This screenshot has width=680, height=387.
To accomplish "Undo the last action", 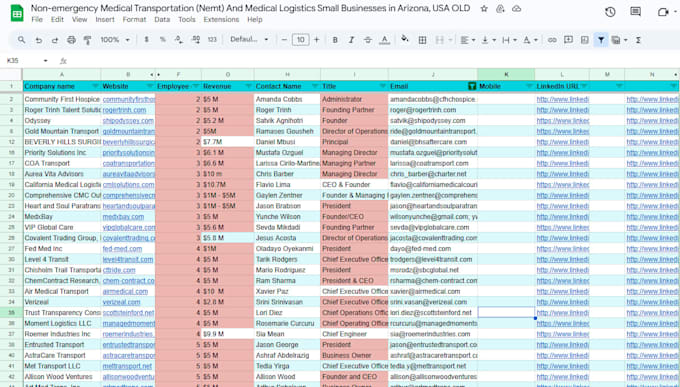I will tap(39, 40).
